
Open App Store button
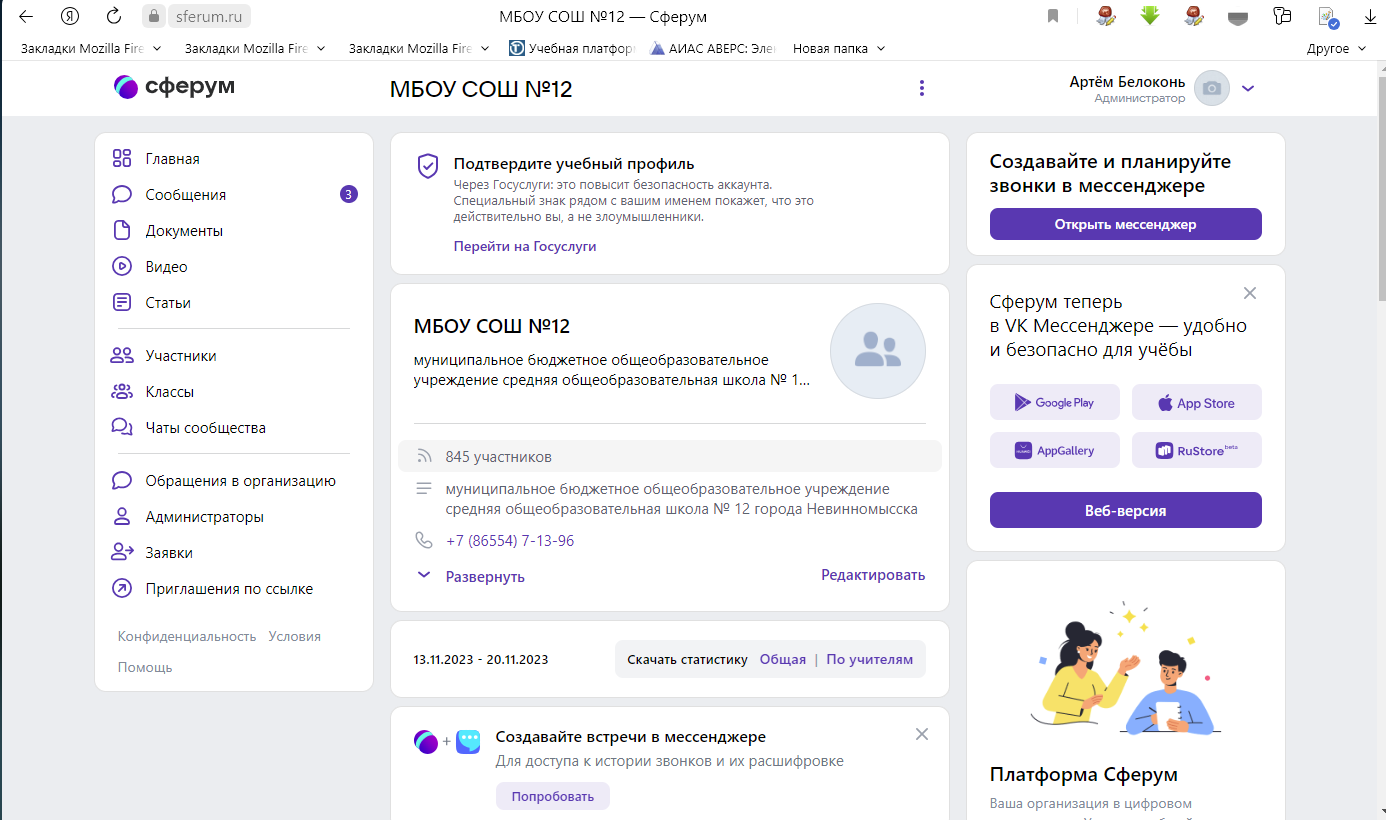point(1197,402)
